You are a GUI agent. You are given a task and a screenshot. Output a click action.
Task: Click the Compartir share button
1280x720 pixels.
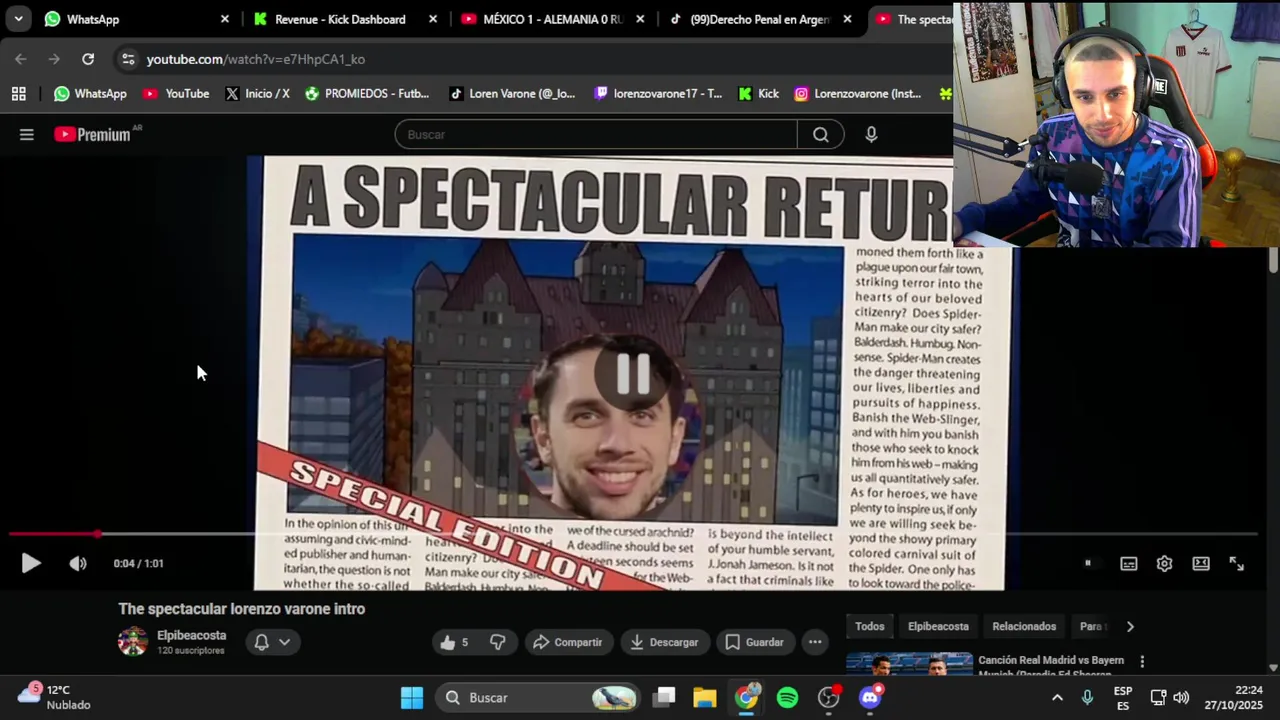pos(567,642)
